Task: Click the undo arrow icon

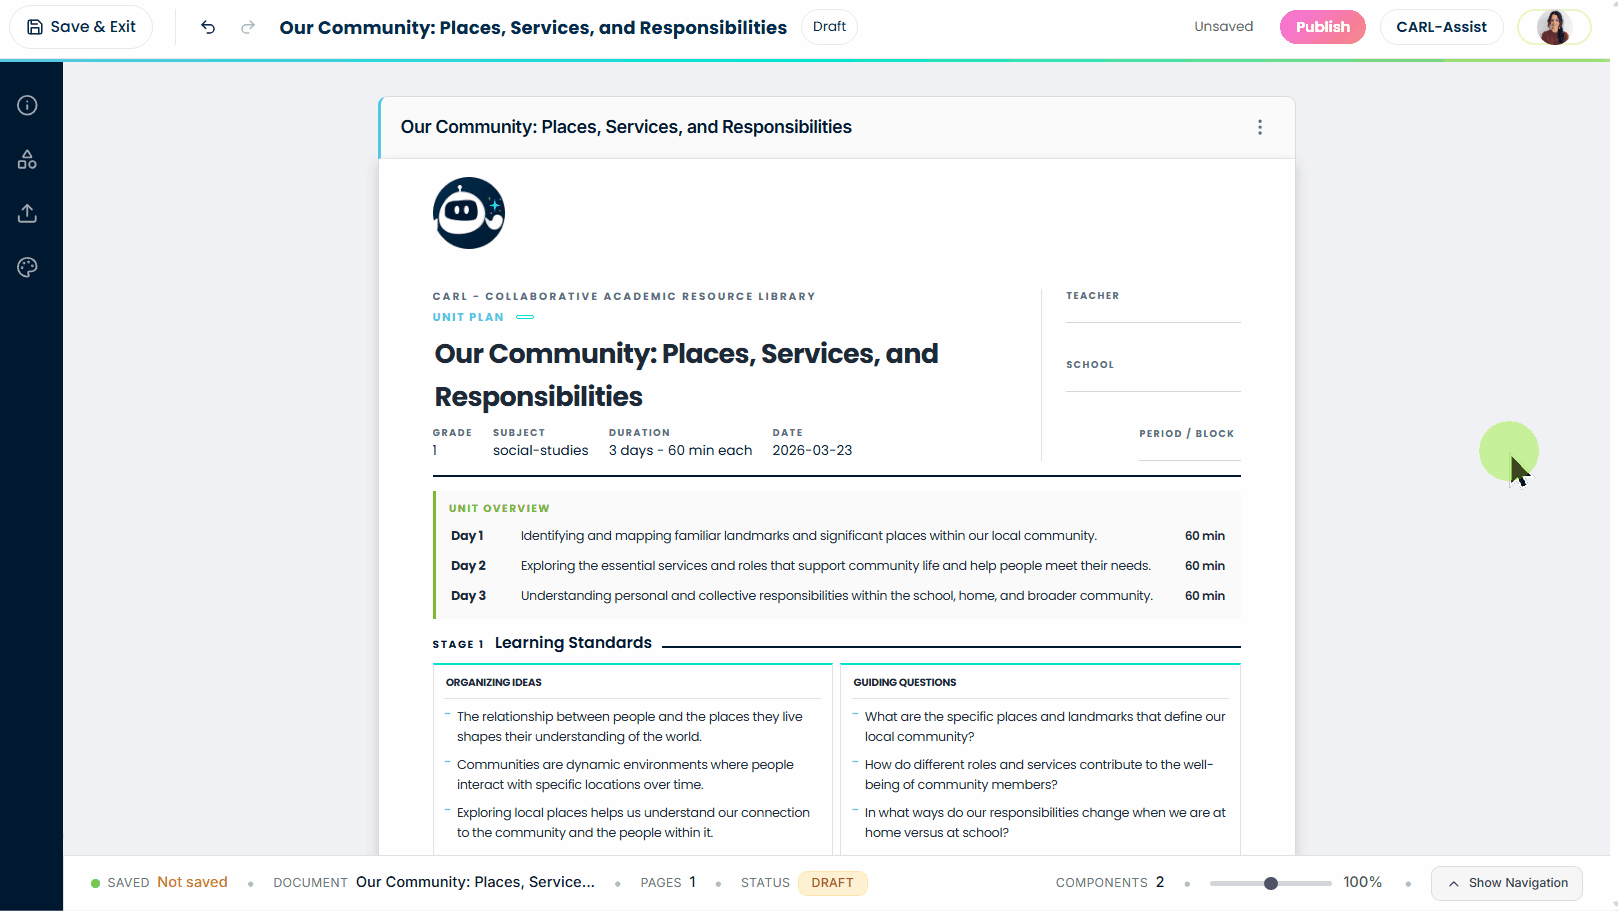Action: [x=208, y=27]
